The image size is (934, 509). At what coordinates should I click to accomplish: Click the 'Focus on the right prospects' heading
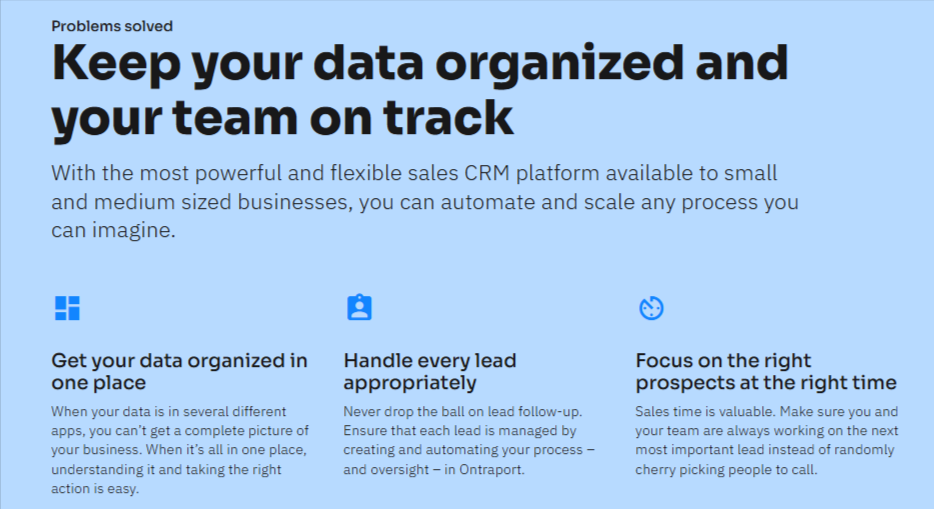766,371
